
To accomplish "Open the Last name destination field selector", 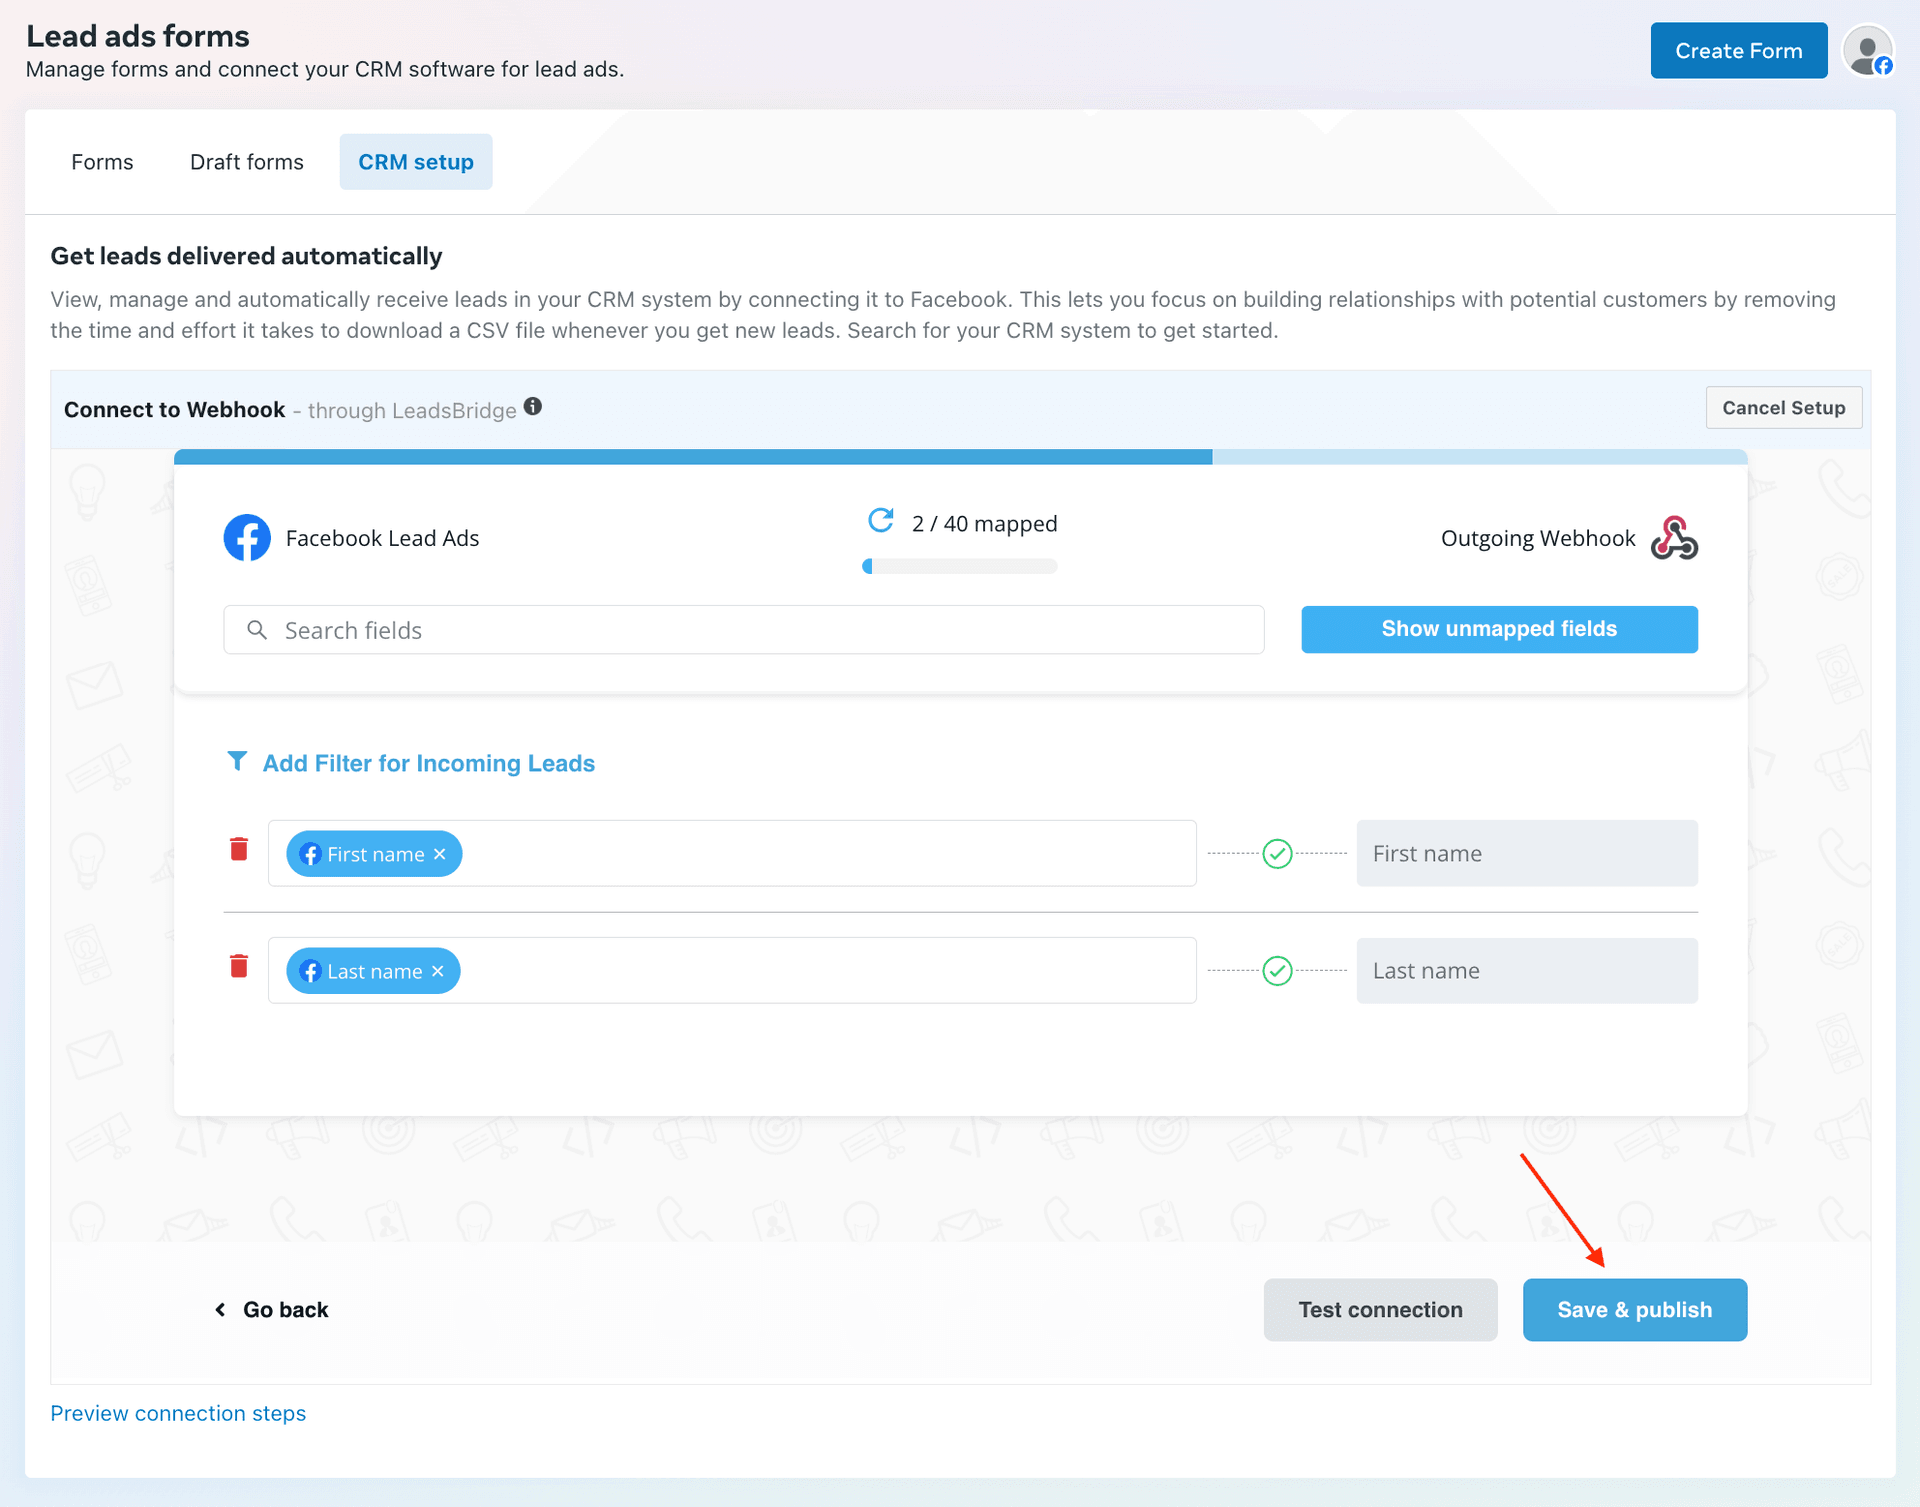I will pyautogui.click(x=1527, y=970).
